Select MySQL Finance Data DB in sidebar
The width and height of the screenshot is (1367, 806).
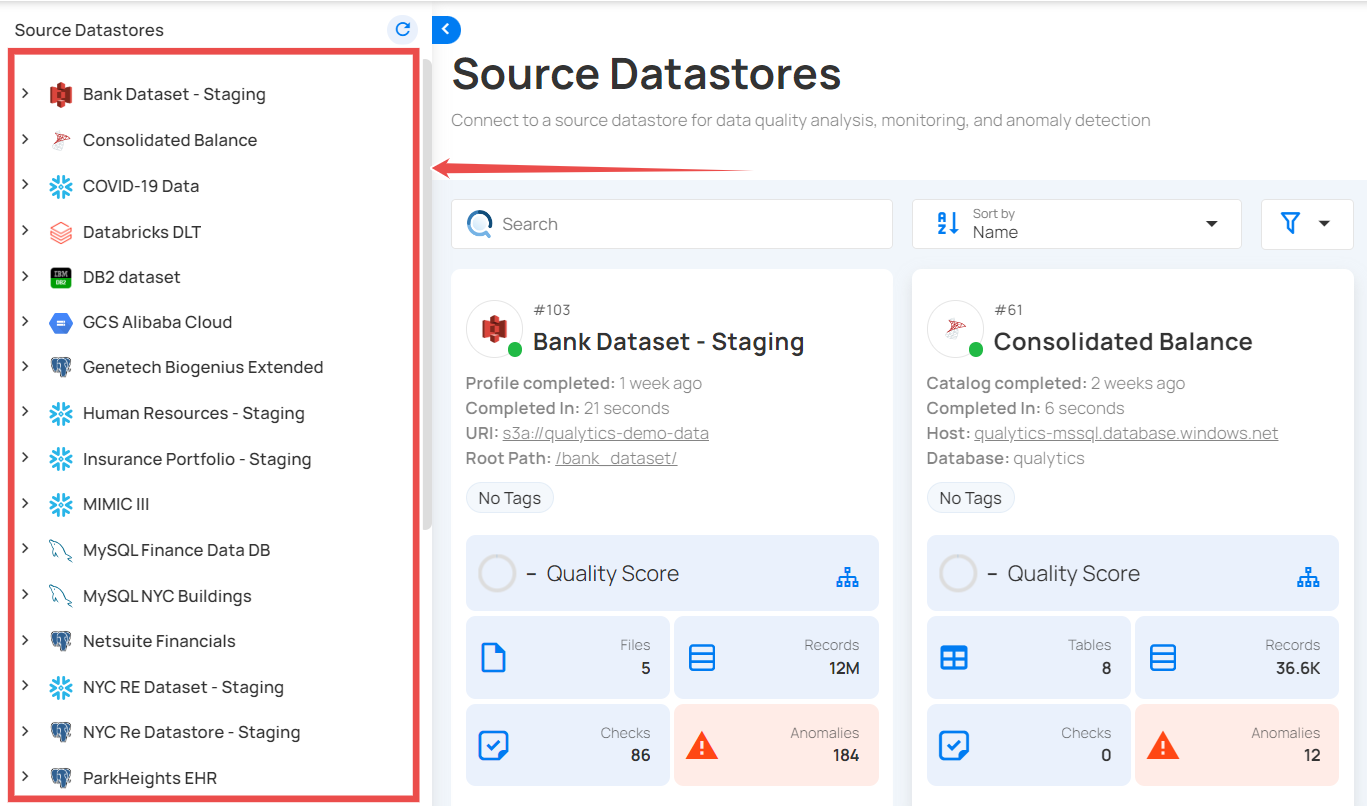tap(177, 550)
